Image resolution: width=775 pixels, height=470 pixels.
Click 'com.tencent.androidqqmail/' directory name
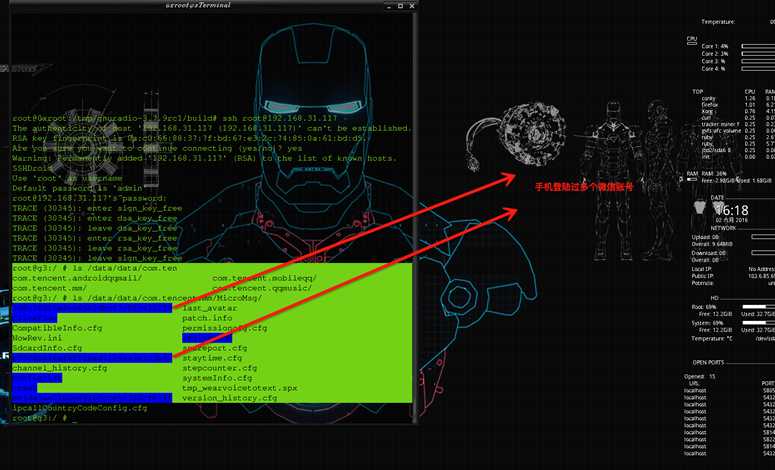click(77, 278)
